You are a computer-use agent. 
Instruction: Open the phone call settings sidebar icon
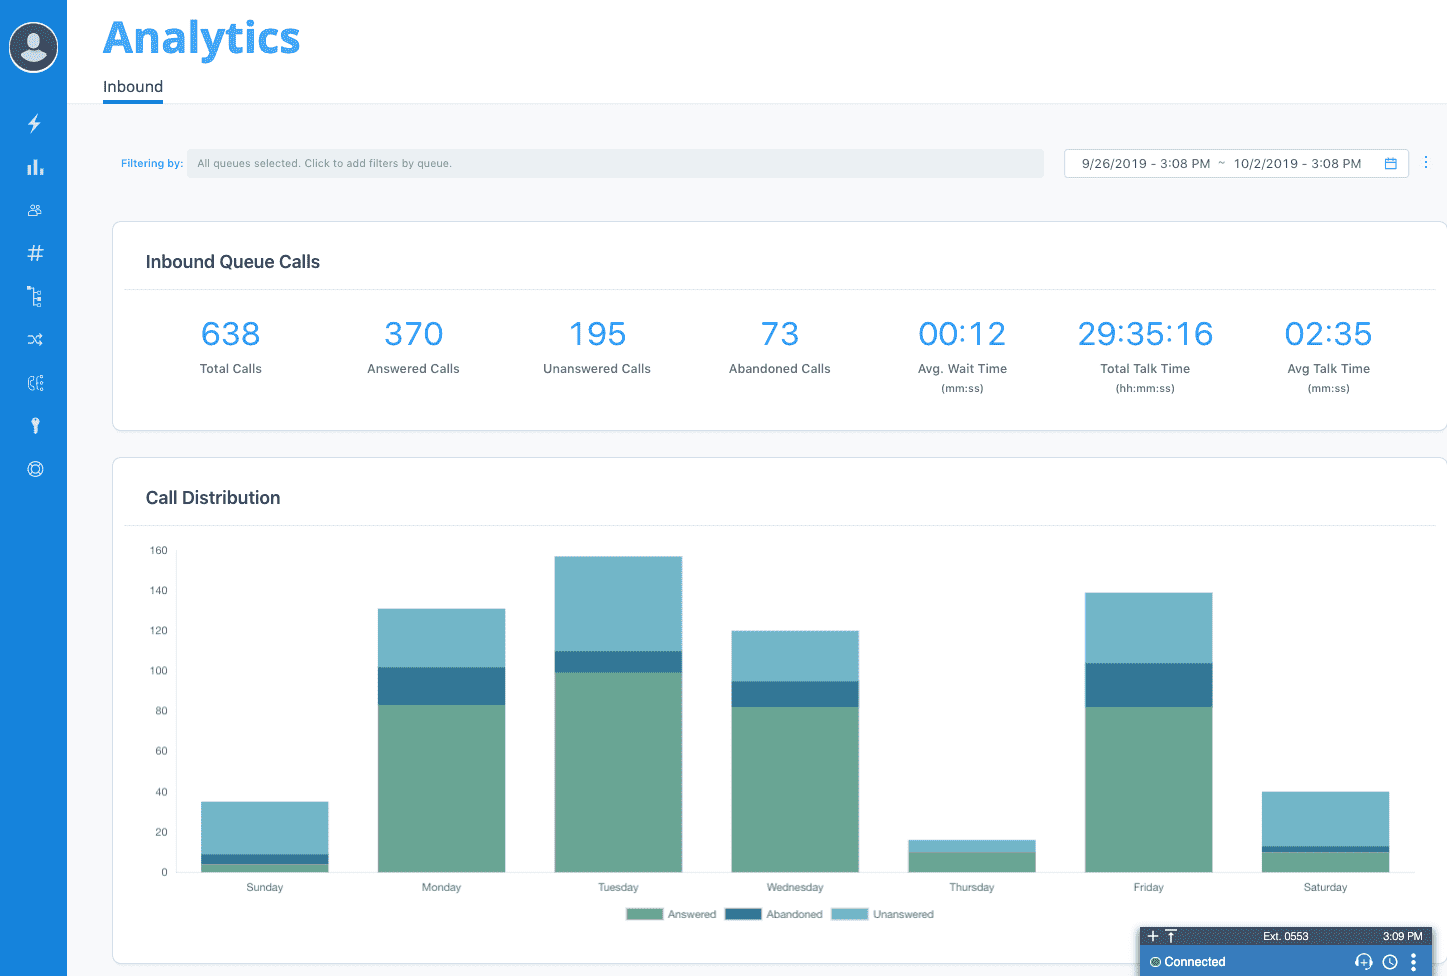35,383
